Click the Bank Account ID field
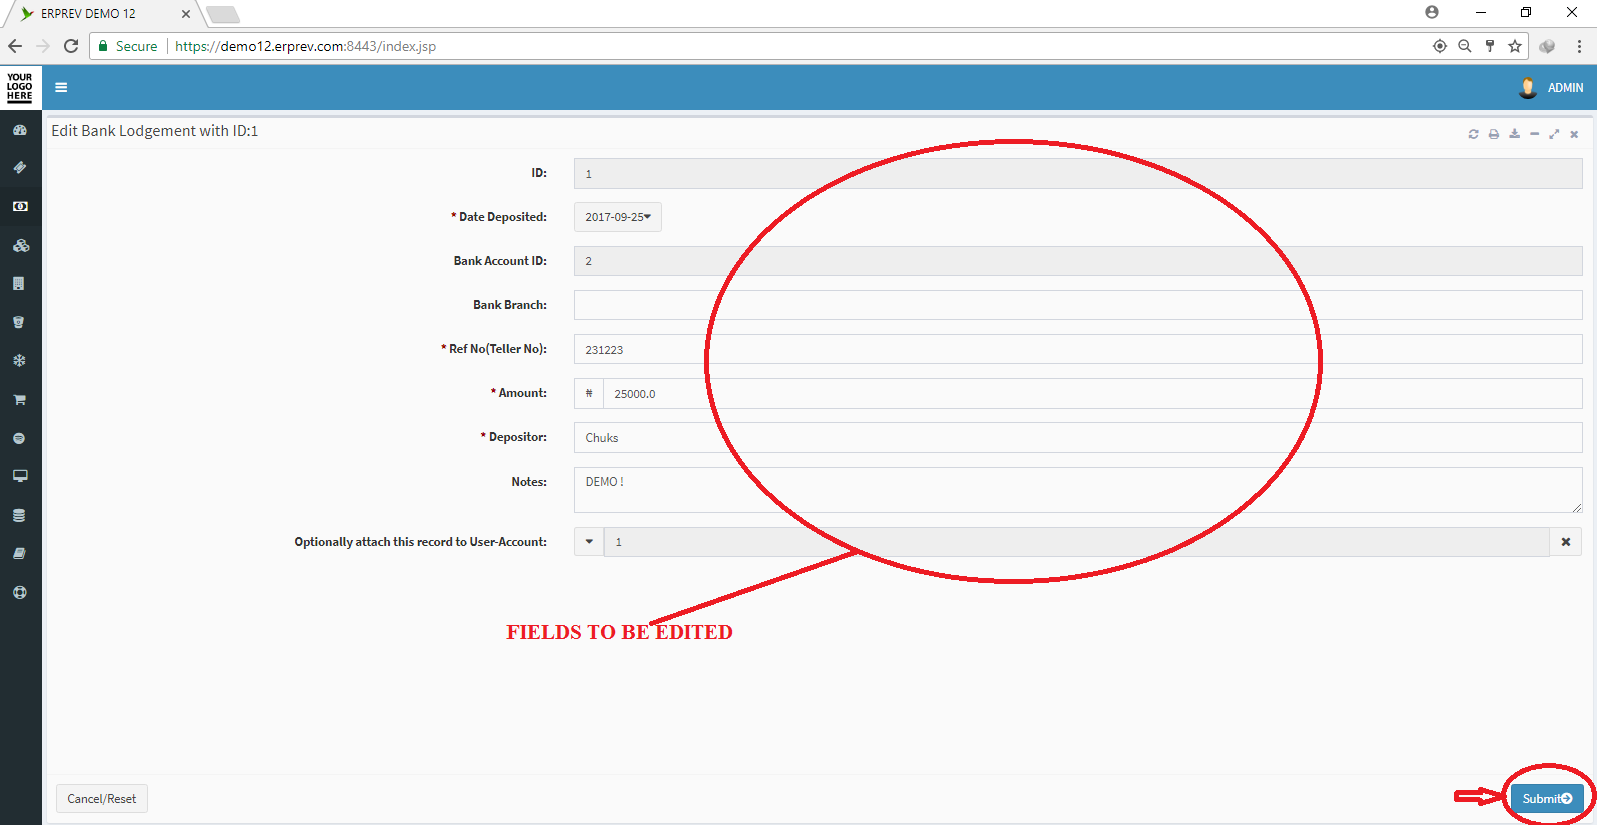The width and height of the screenshot is (1597, 825). click(x=1078, y=261)
